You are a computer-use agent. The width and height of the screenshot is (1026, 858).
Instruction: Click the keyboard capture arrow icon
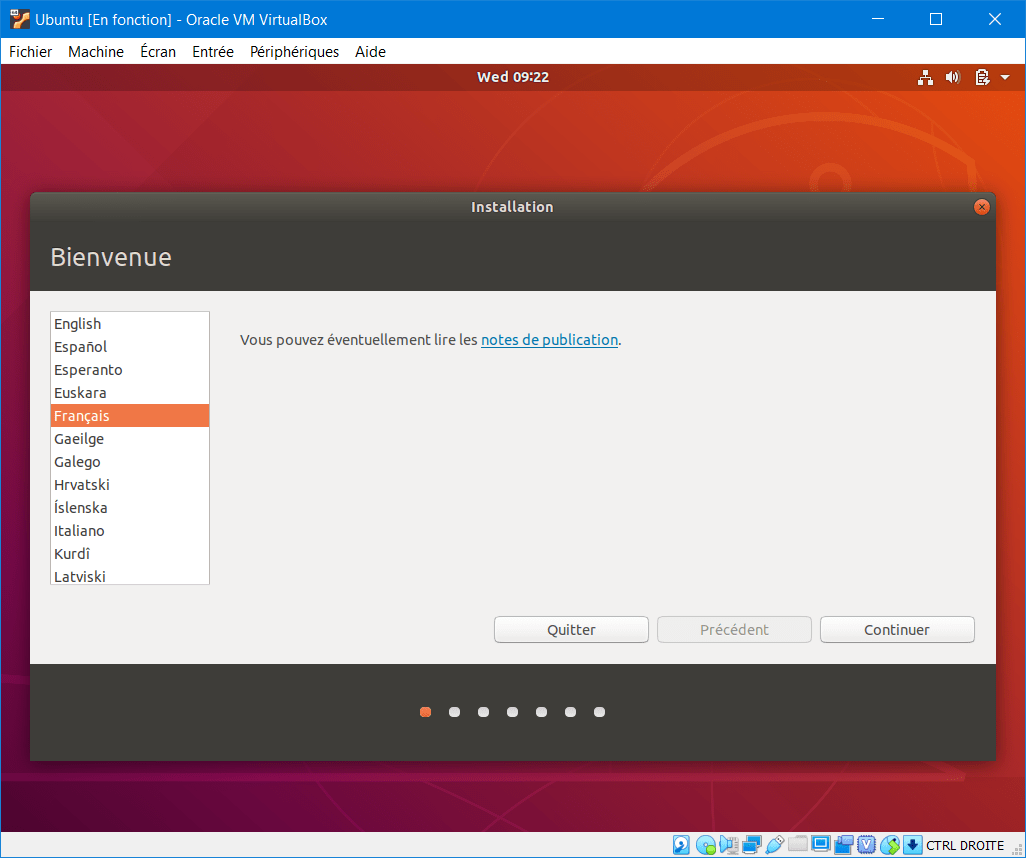click(x=913, y=845)
